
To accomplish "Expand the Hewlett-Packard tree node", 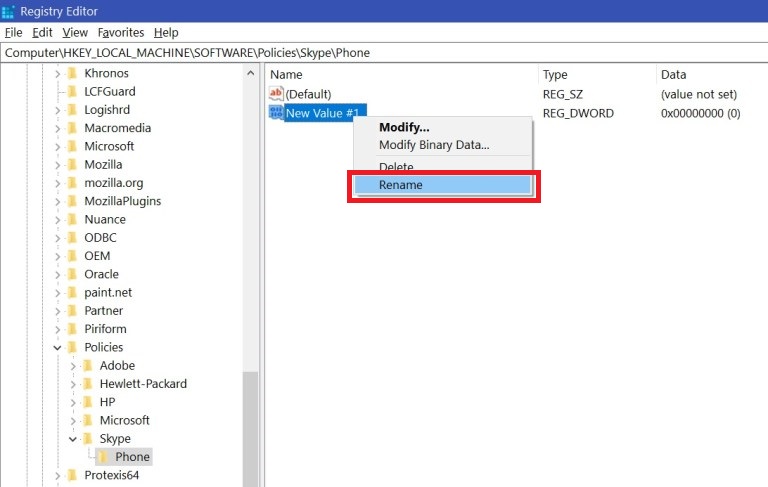I will tap(73, 385).
